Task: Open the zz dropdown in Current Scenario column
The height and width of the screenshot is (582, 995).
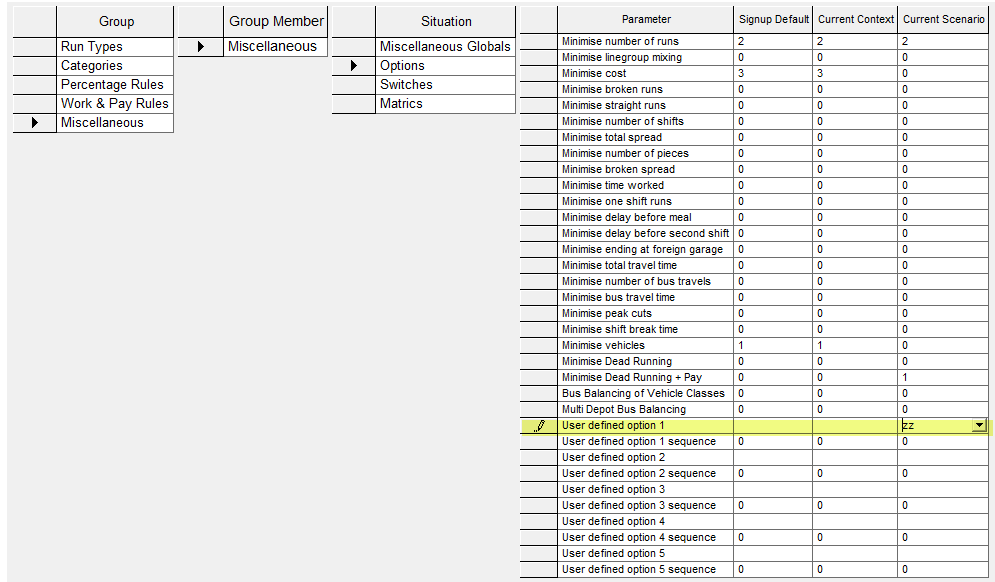Action: tap(978, 425)
